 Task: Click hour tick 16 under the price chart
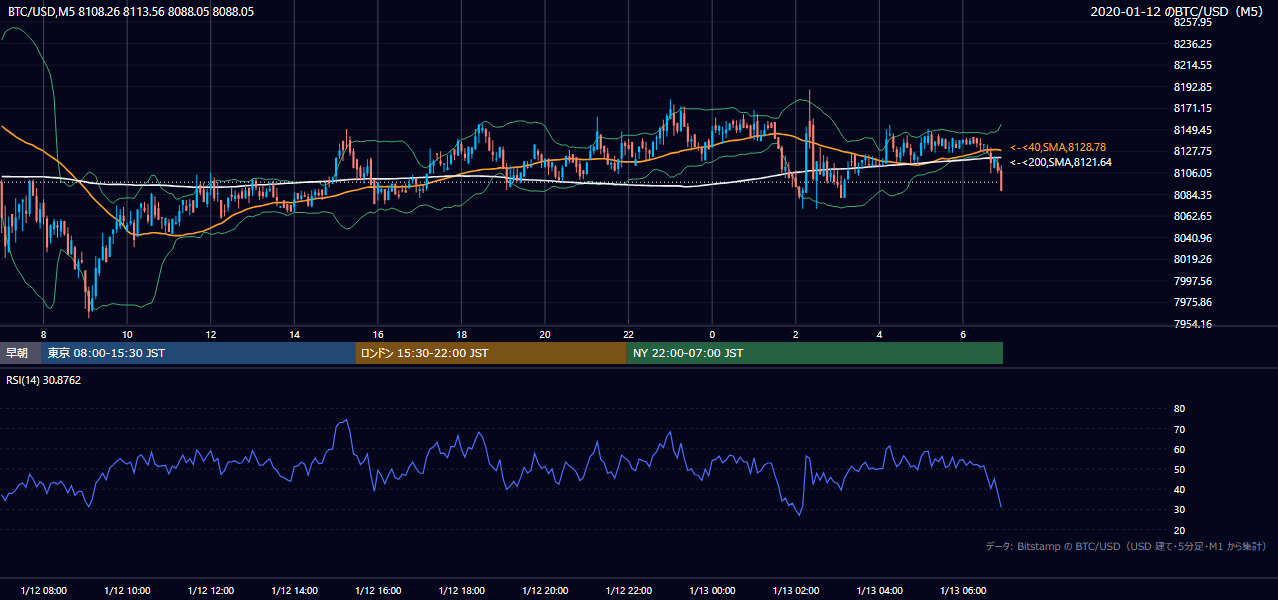coord(378,334)
